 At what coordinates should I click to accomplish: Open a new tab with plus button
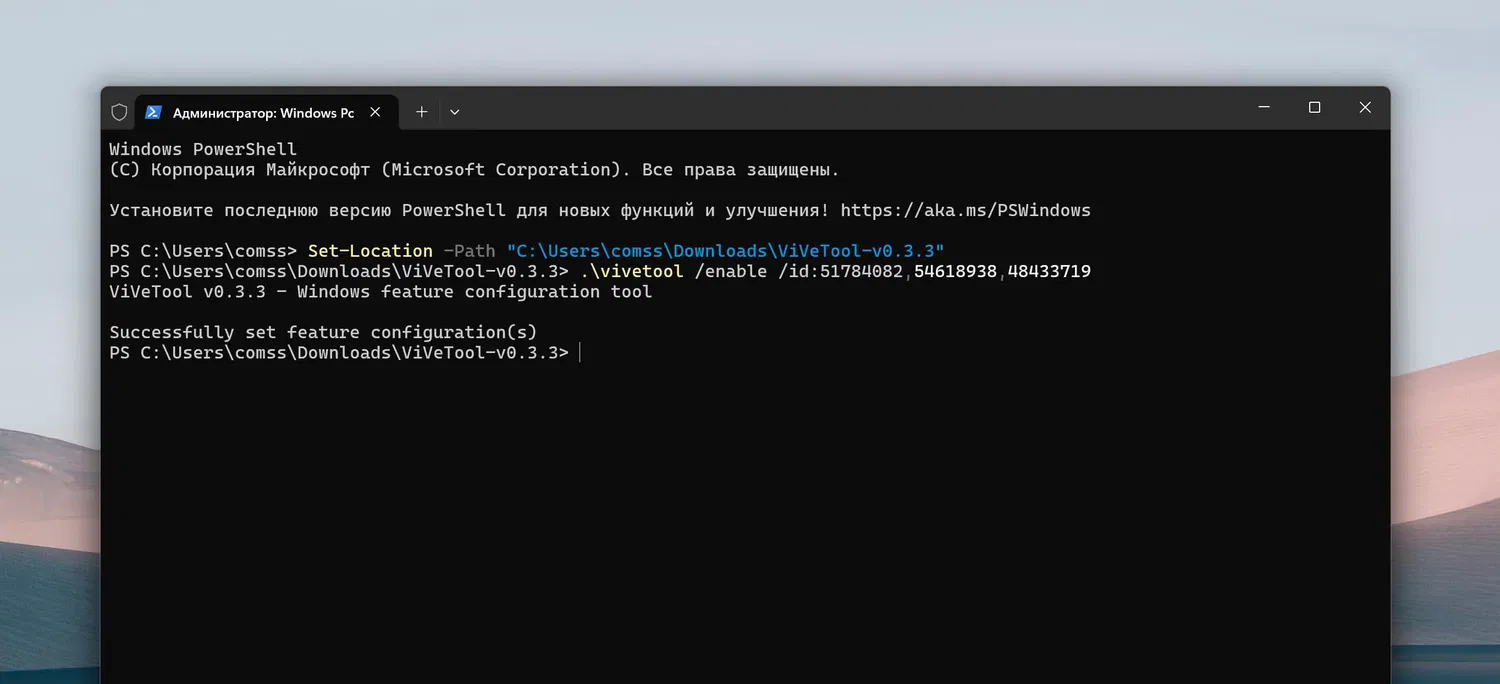pos(421,112)
